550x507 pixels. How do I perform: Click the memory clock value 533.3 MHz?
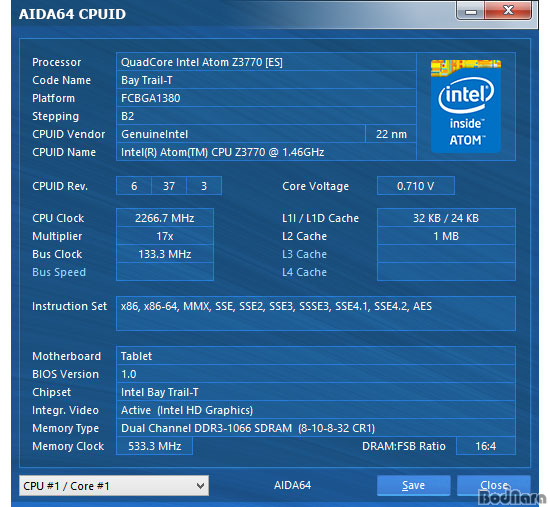(x=155, y=446)
